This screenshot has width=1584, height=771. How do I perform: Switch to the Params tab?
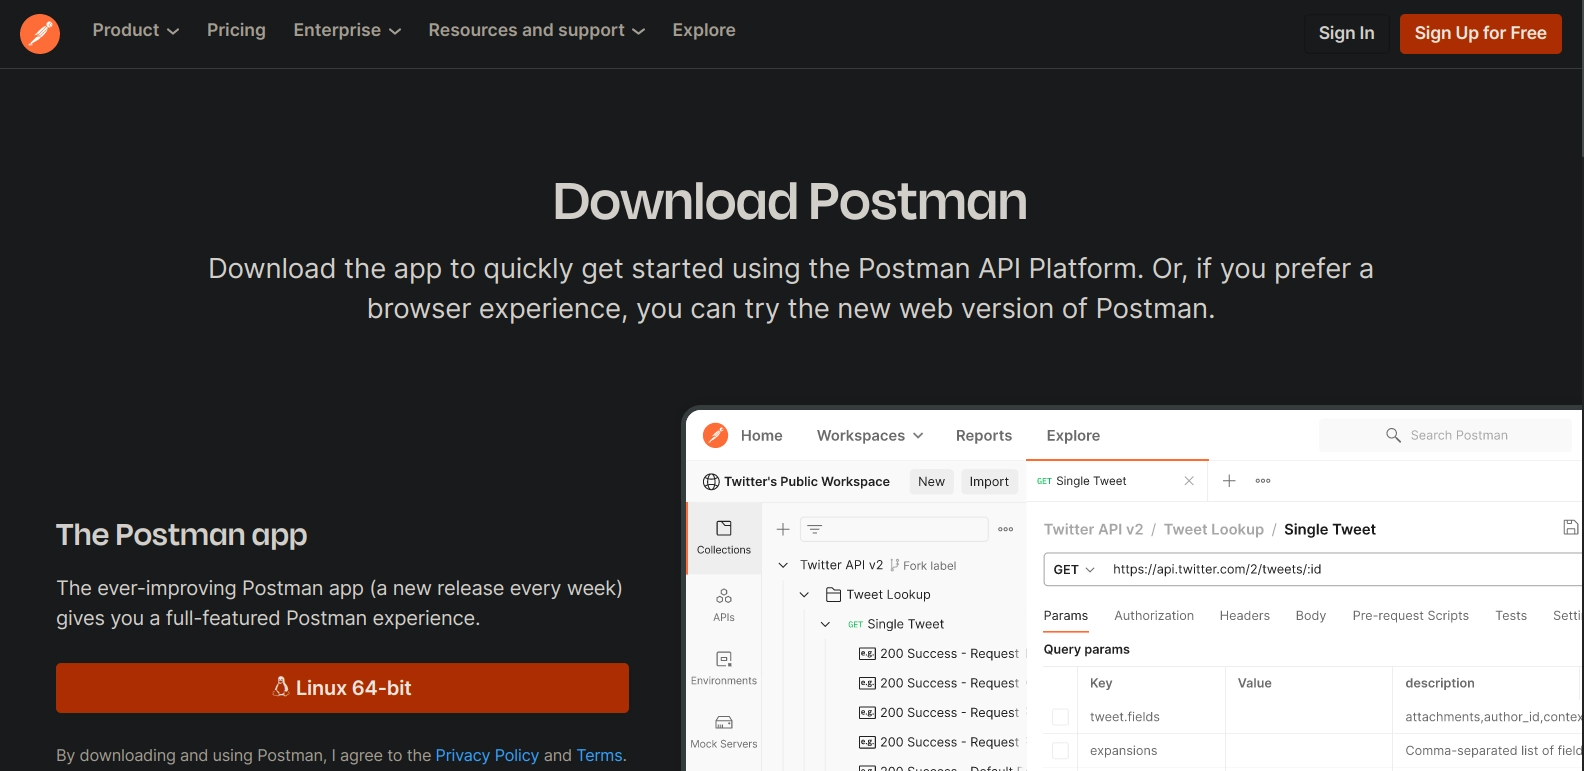(x=1065, y=616)
